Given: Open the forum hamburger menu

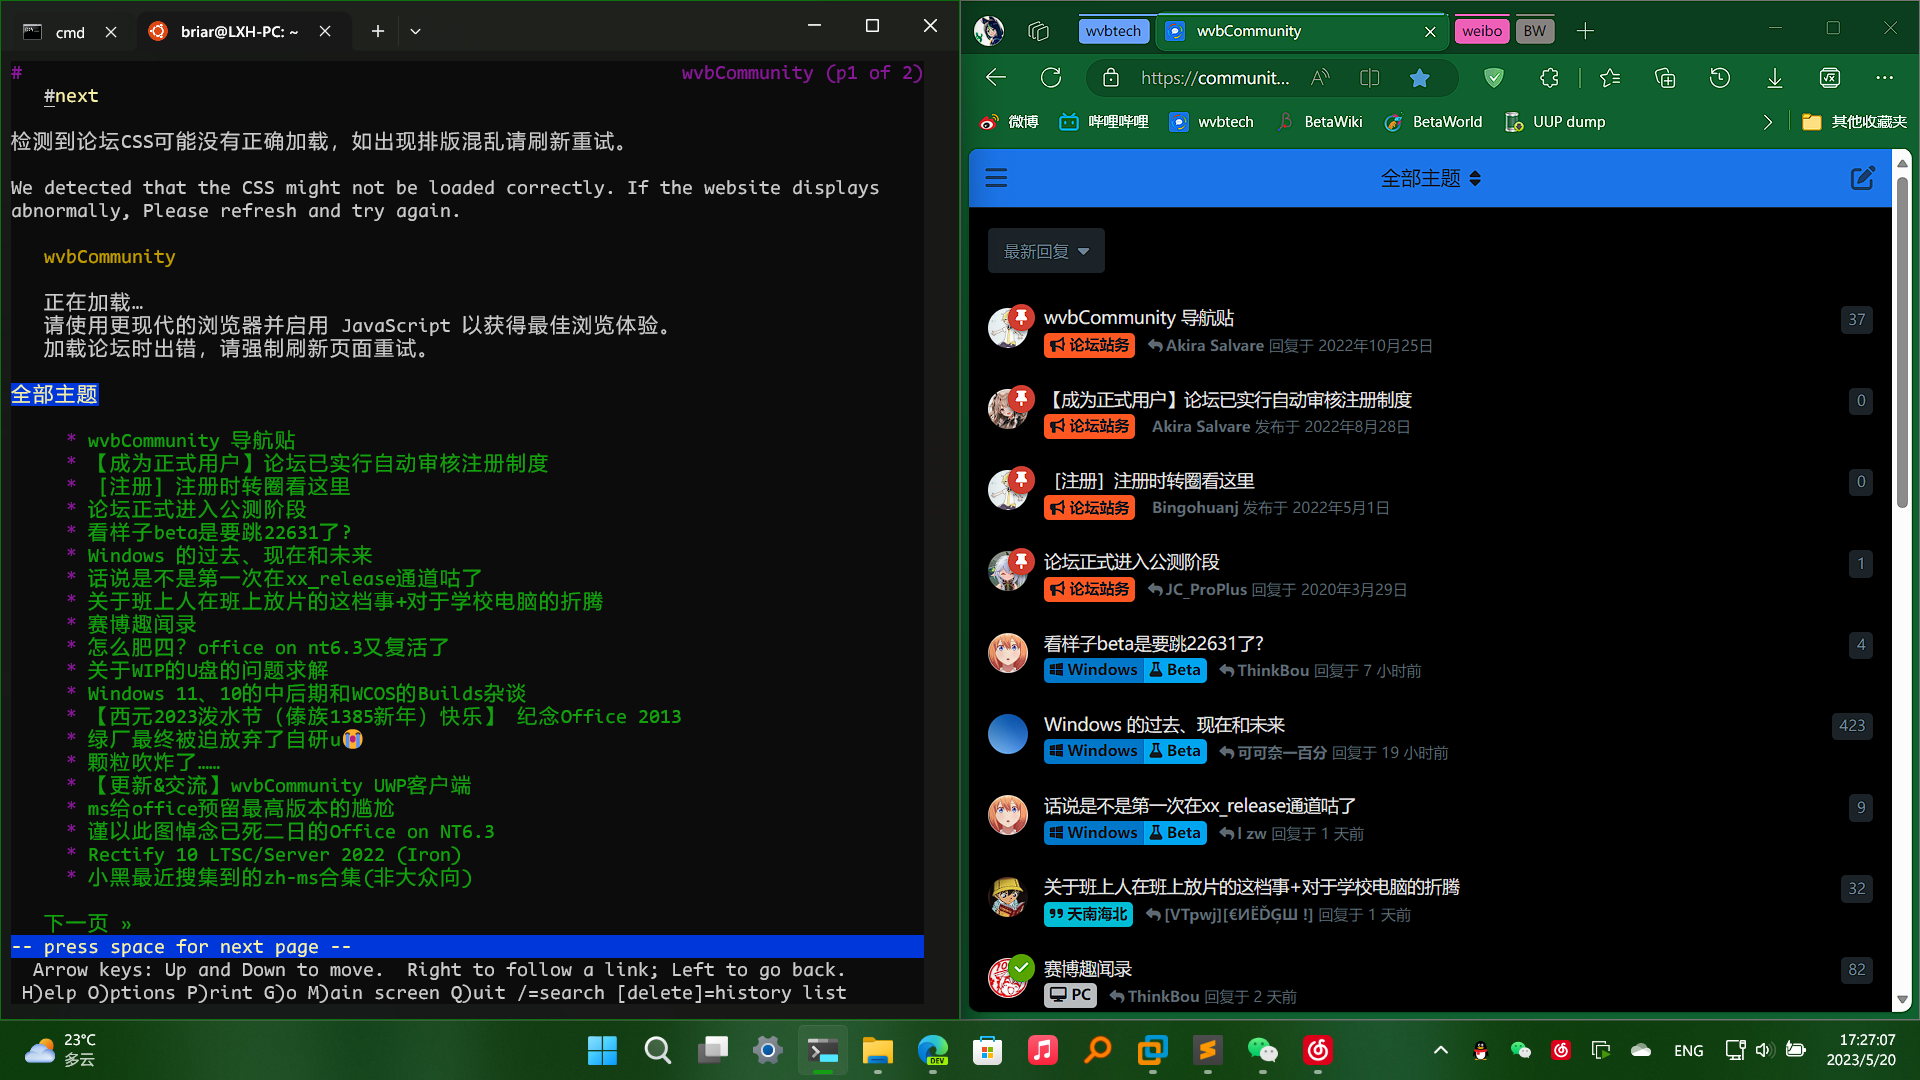Looking at the screenshot, I should point(996,178).
